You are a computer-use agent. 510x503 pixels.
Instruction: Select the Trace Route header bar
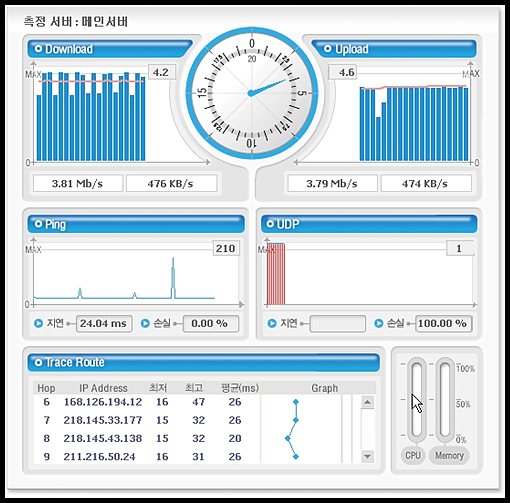pyautogui.click(x=203, y=363)
